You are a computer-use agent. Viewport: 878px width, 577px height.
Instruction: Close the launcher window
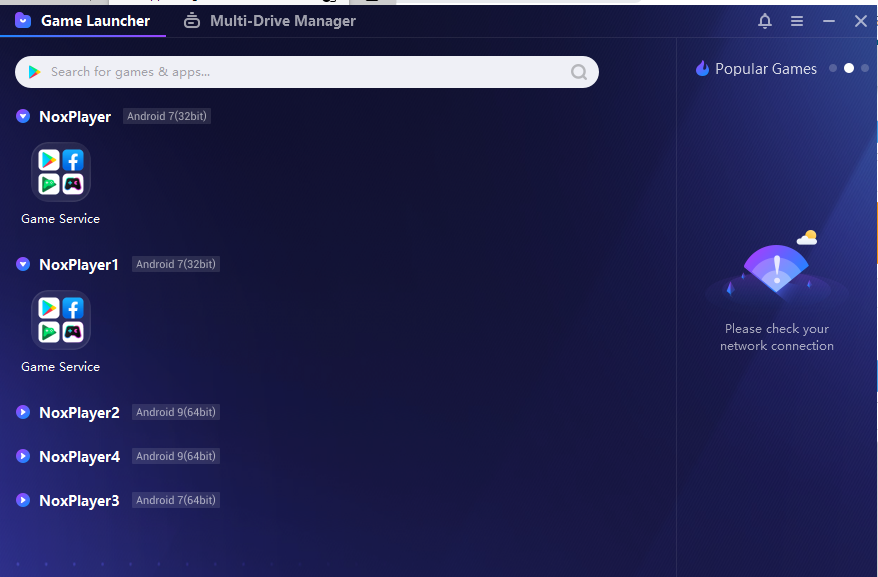(861, 21)
